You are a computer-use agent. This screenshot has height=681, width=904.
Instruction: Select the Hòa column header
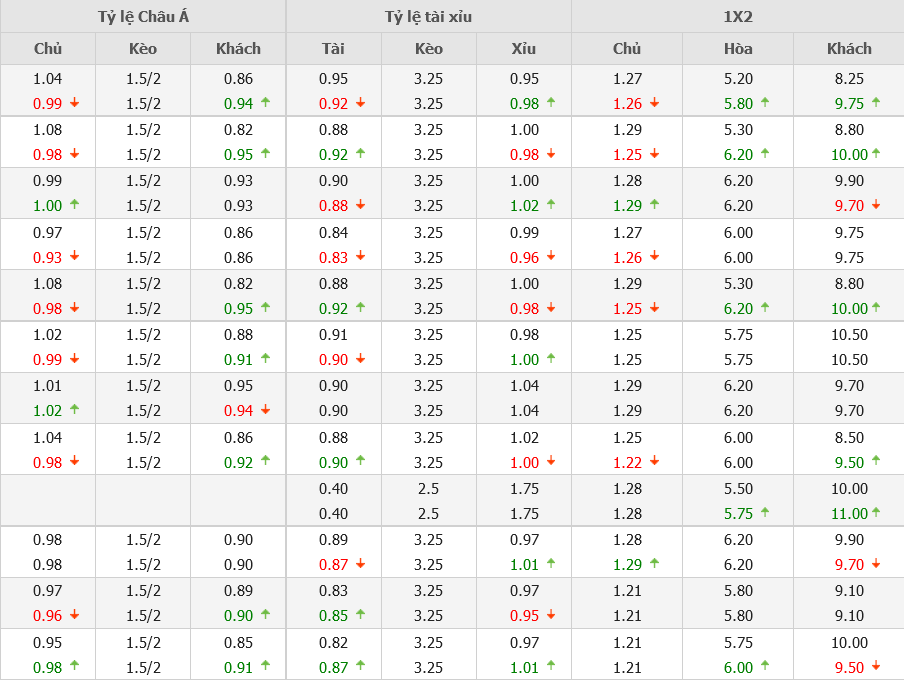tap(738, 48)
